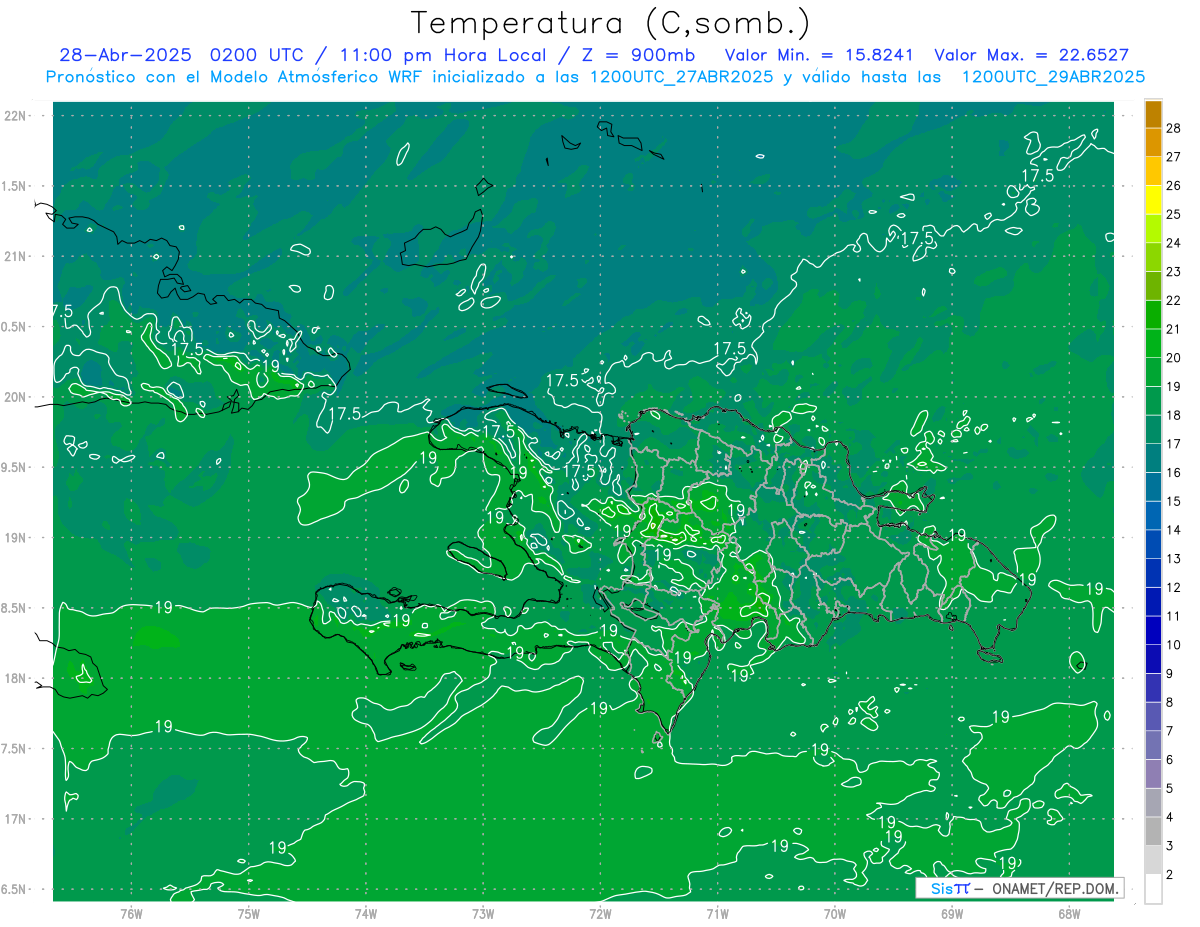Image resolution: width=1200 pixels, height=927 pixels.
Task: Click the '21N' latitude axis label
Action: click(x=15, y=256)
